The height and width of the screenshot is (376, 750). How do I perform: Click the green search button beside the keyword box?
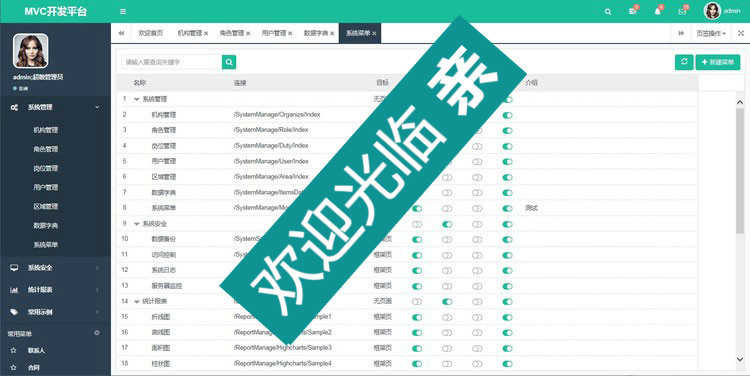(229, 62)
